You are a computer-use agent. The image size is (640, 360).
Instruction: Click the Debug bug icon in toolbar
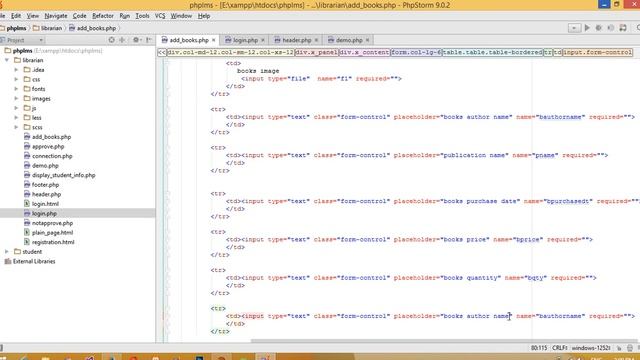[599, 28]
